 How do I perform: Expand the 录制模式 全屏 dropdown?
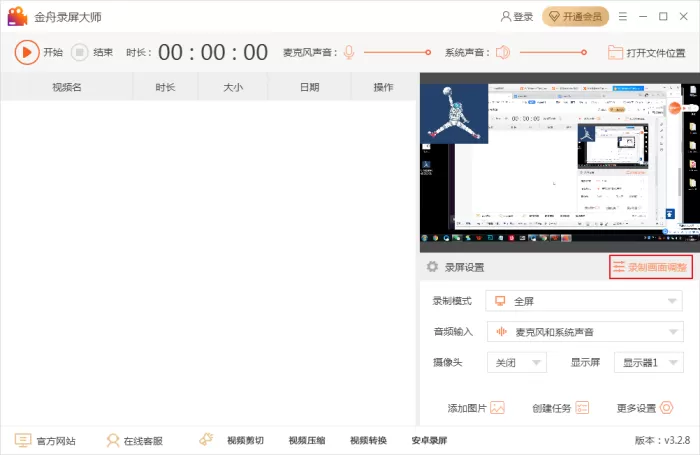(x=584, y=301)
